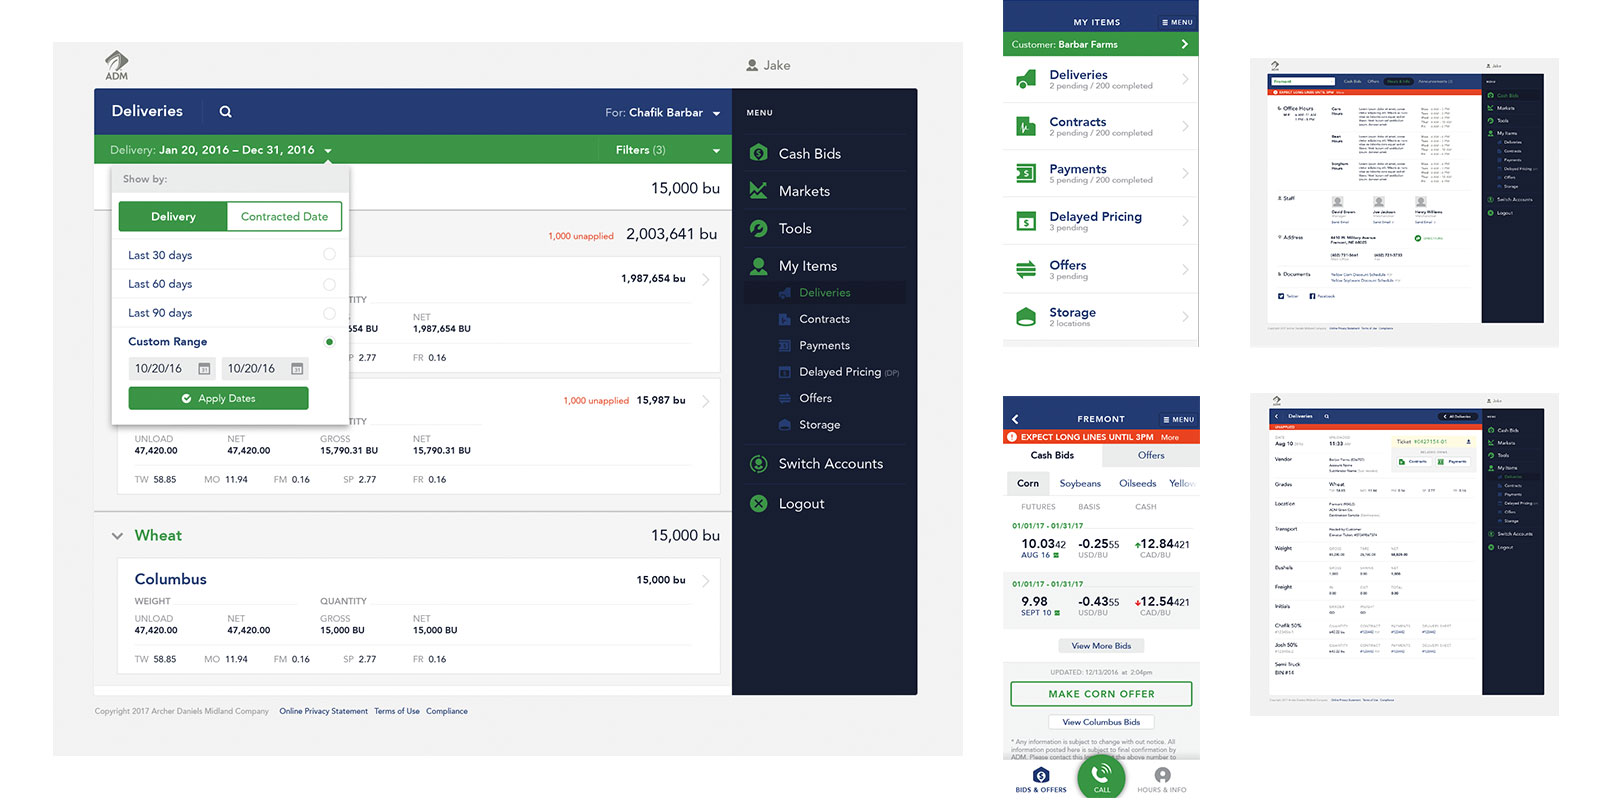Switch Show by toggle to Delivery

173,217
